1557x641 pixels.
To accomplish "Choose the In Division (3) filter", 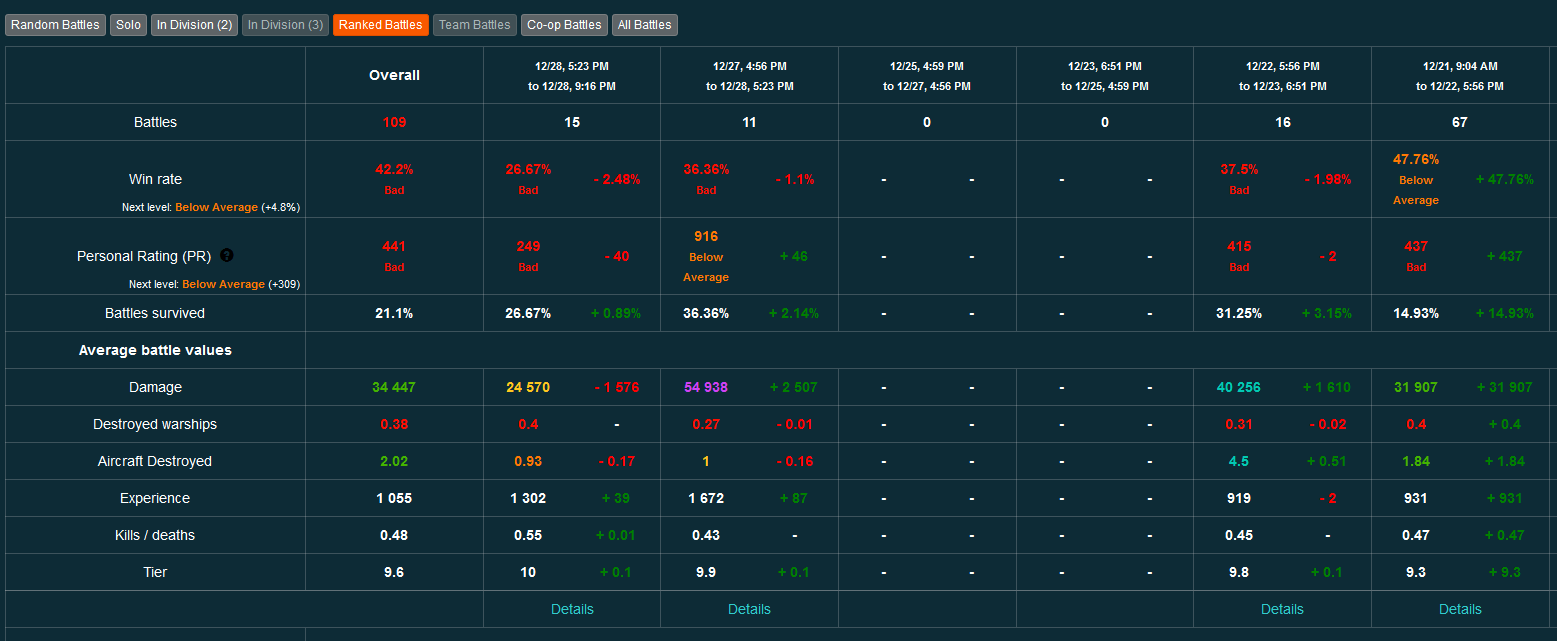I will [285, 25].
